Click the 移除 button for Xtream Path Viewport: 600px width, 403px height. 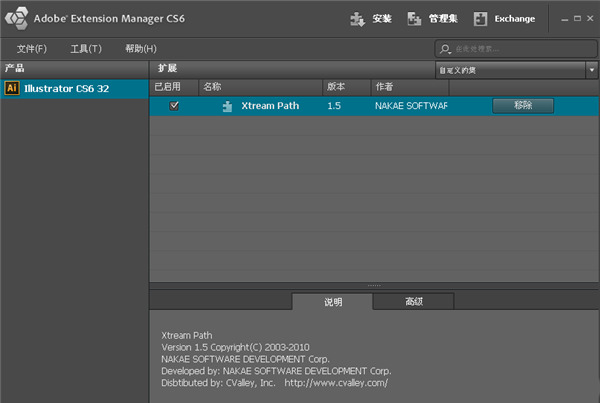[x=522, y=105]
